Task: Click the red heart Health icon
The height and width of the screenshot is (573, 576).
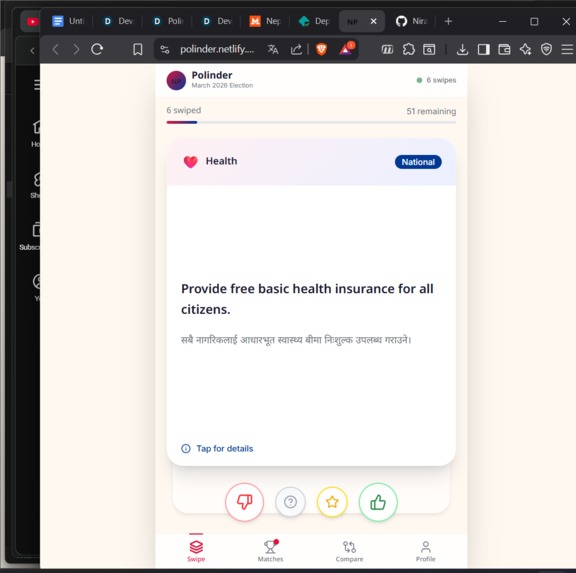Action: pyautogui.click(x=190, y=162)
